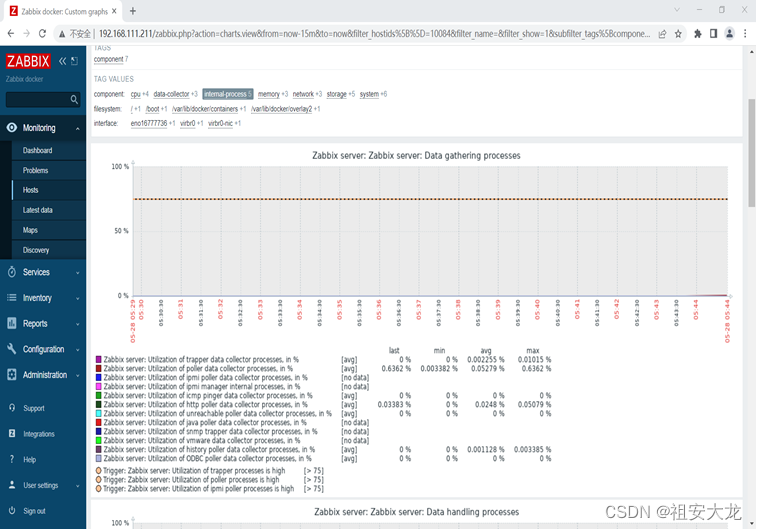757x530 pixels.
Task: Click java poller legend color swatch
Action: coord(98,422)
